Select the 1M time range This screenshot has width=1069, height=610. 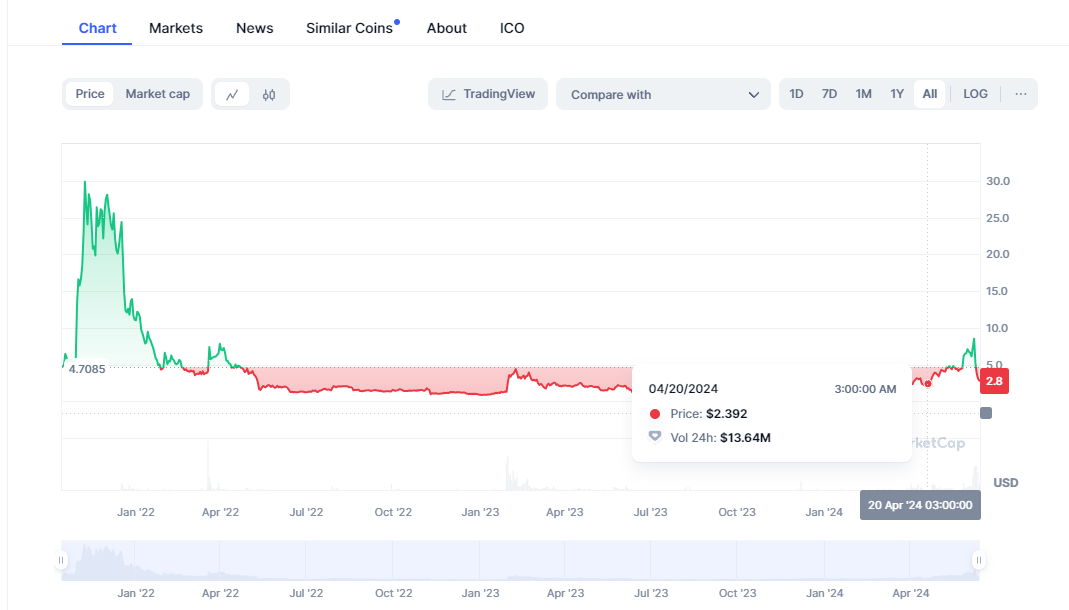863,94
